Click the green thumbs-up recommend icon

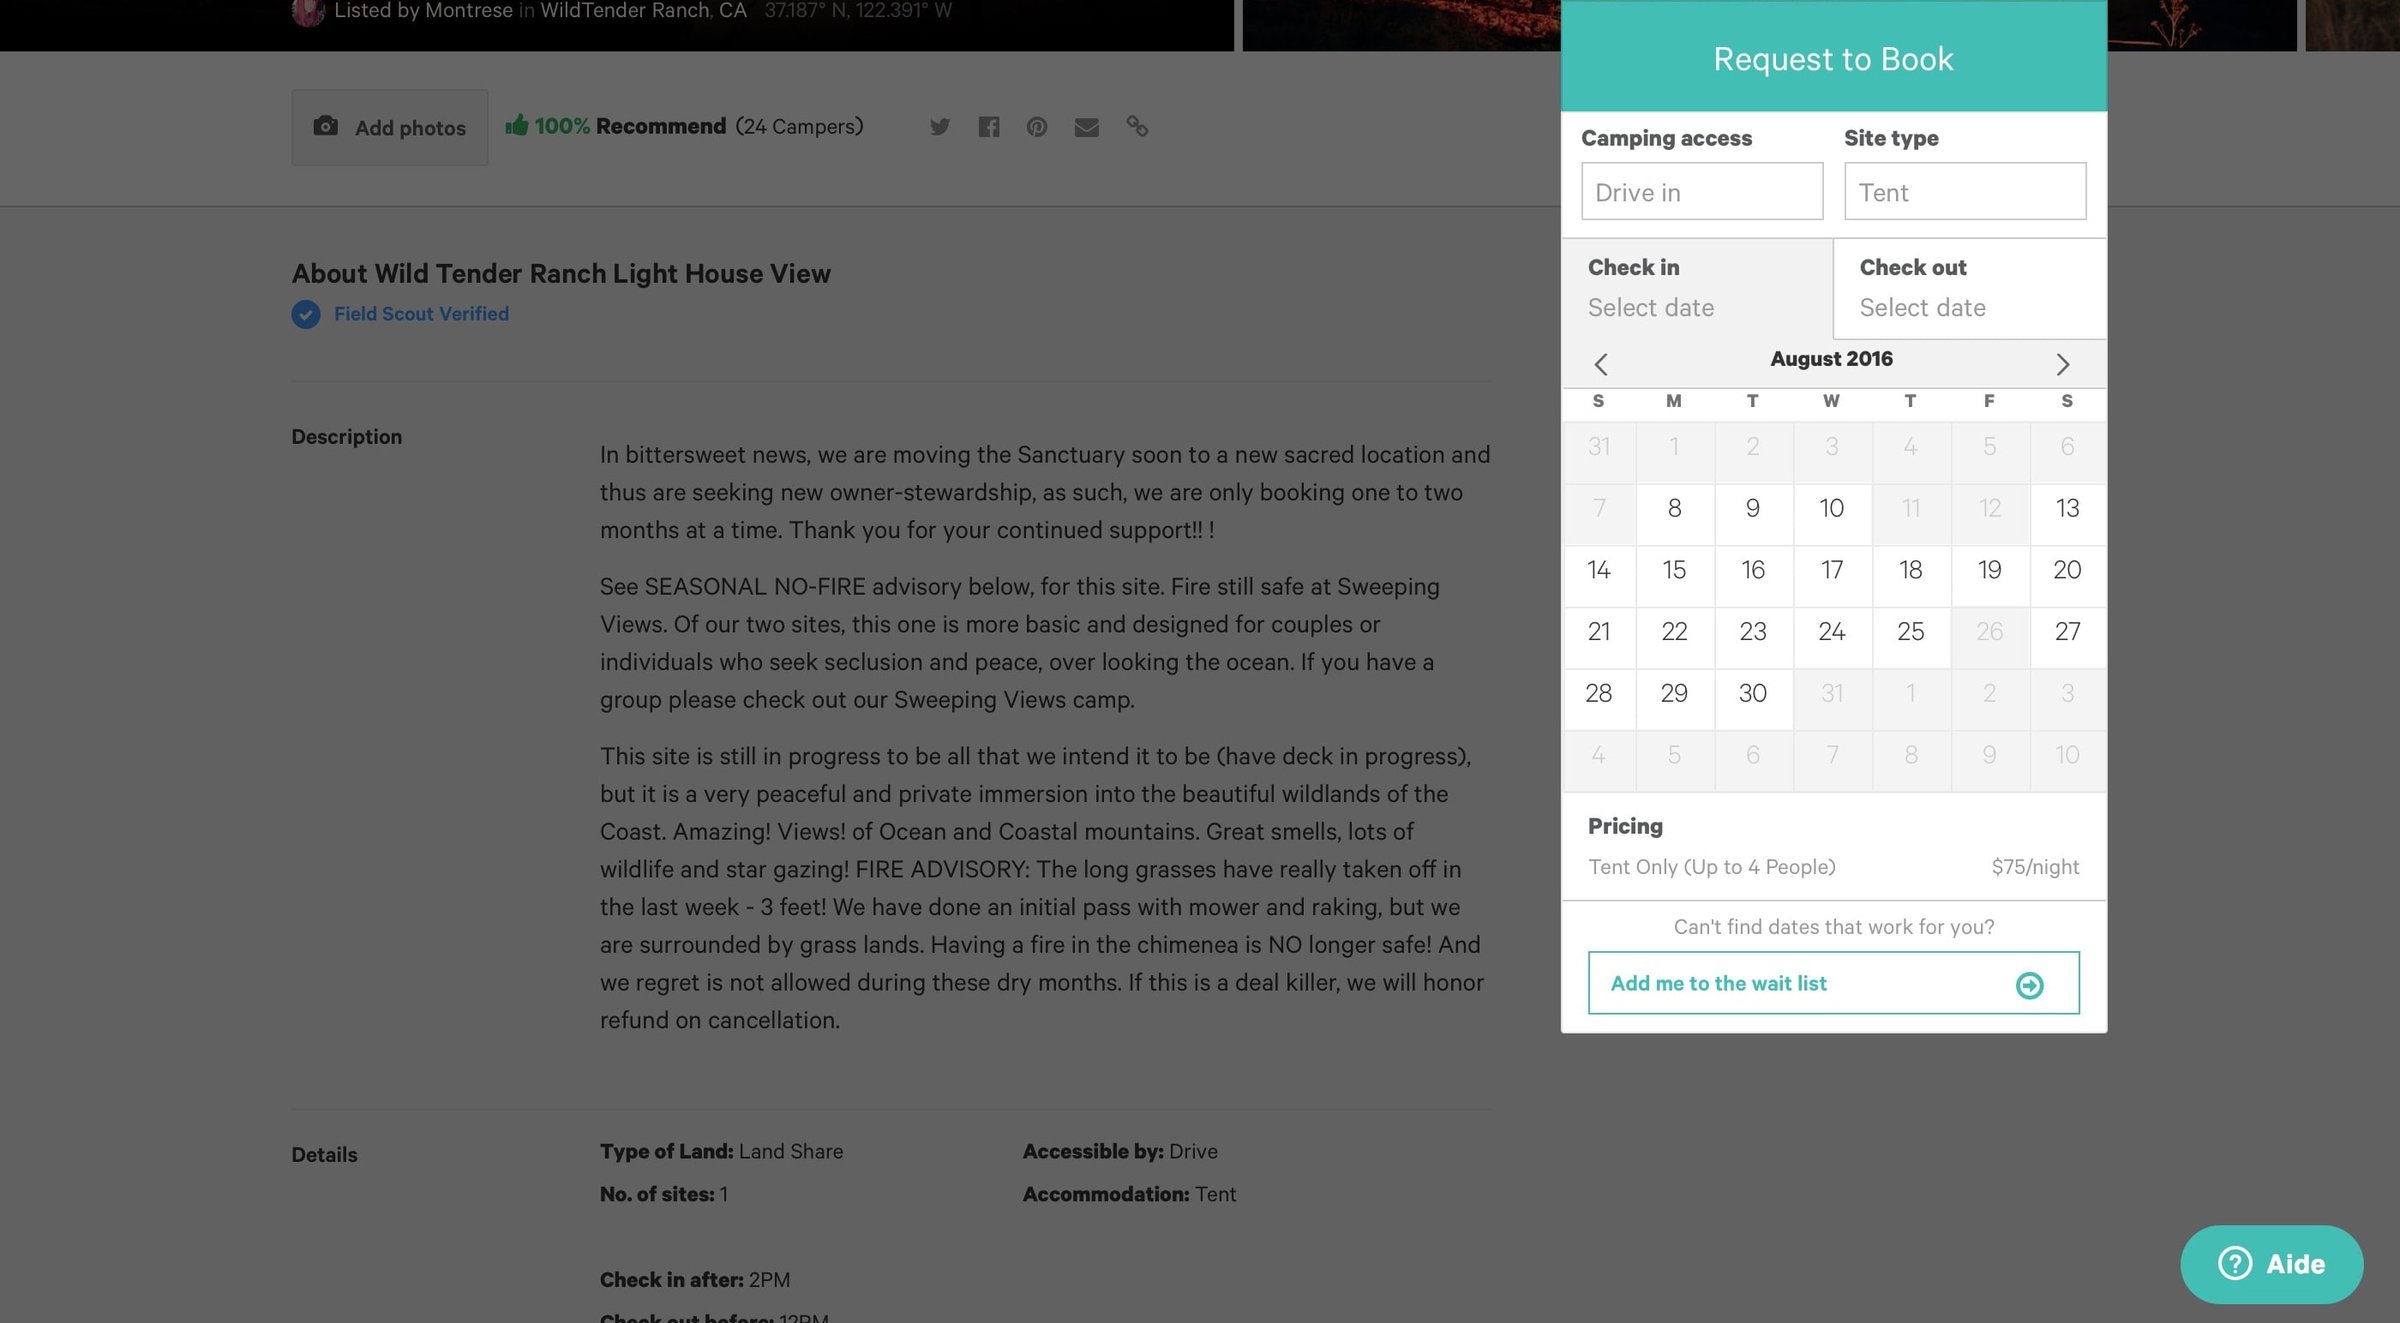click(516, 125)
